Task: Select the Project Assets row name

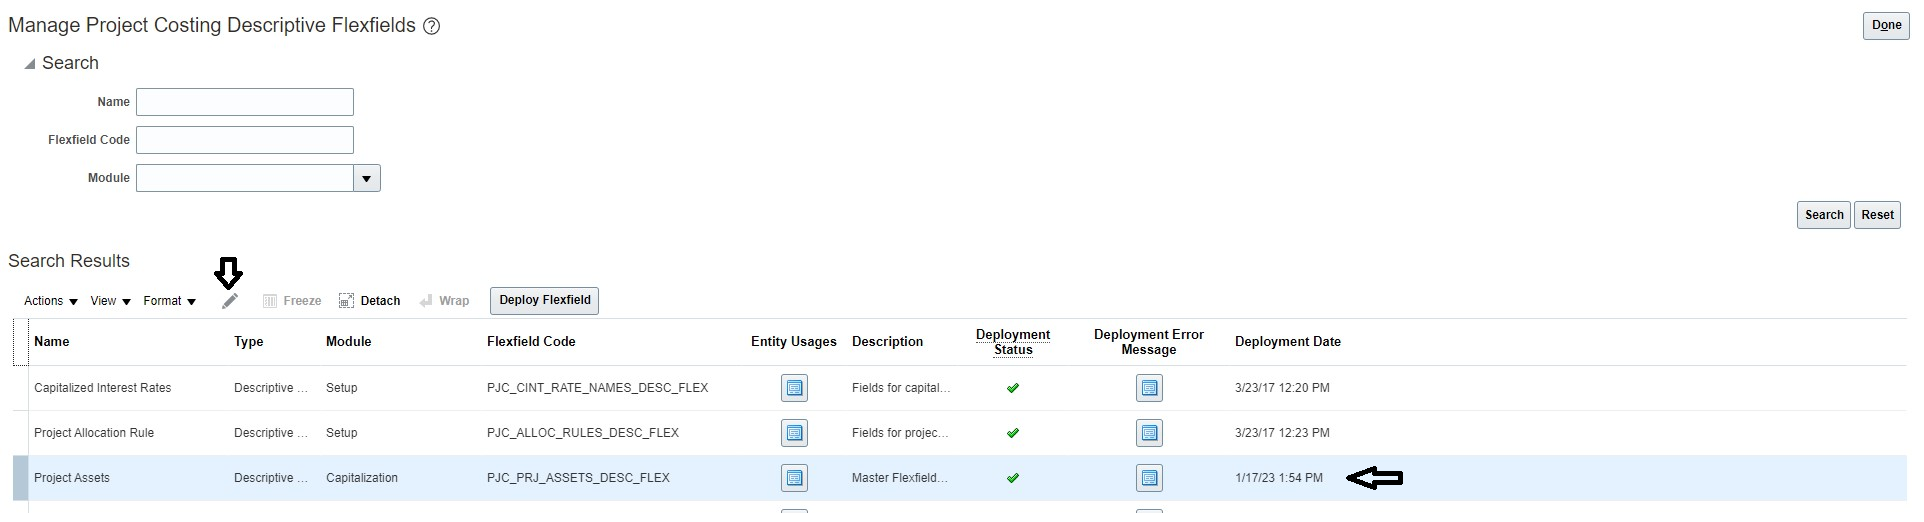Action: tap(72, 478)
